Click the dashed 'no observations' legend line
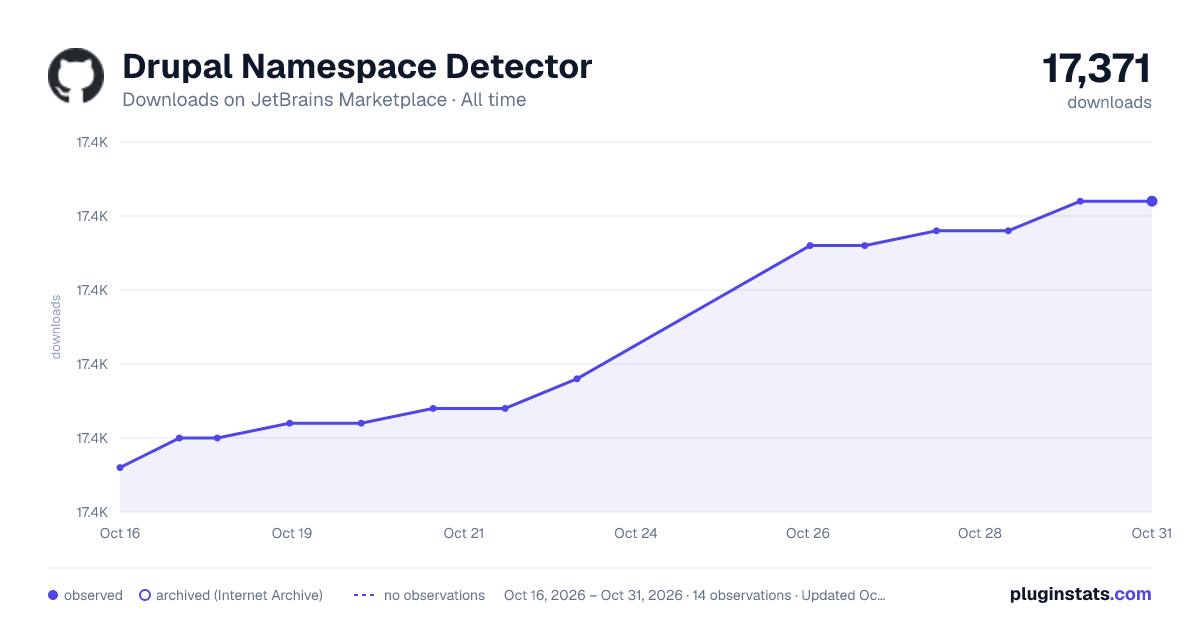Image resolution: width=1200 pixels, height=630 pixels. pos(363,595)
